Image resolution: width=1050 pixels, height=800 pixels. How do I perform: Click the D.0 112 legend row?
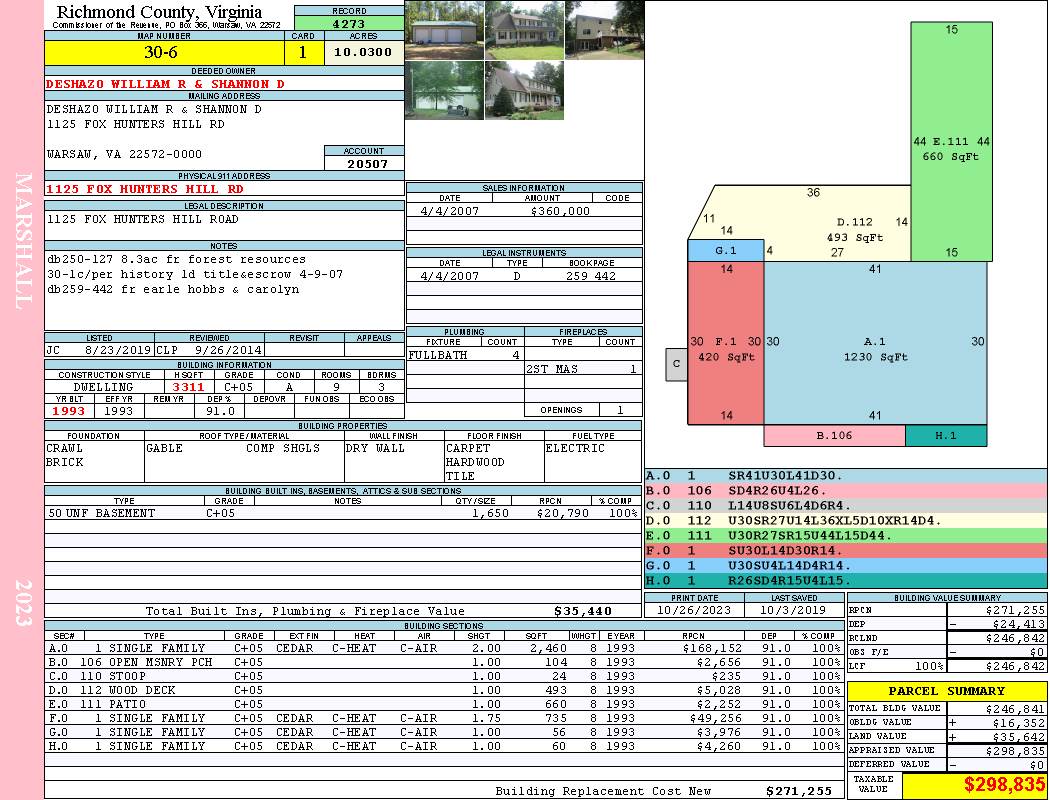(x=845, y=520)
